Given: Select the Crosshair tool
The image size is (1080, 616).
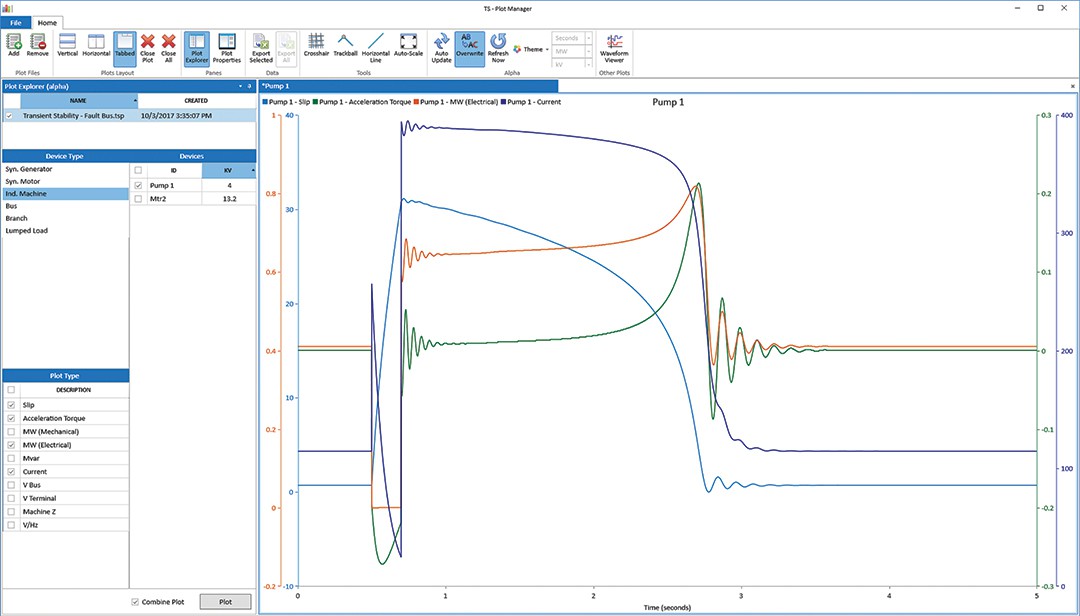Looking at the screenshot, I should [316, 47].
